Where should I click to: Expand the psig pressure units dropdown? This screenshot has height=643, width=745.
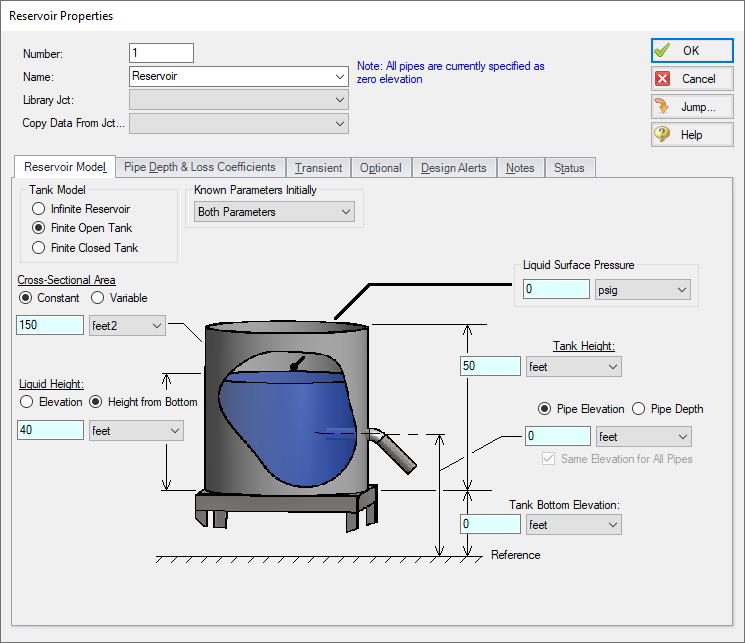[642, 289]
